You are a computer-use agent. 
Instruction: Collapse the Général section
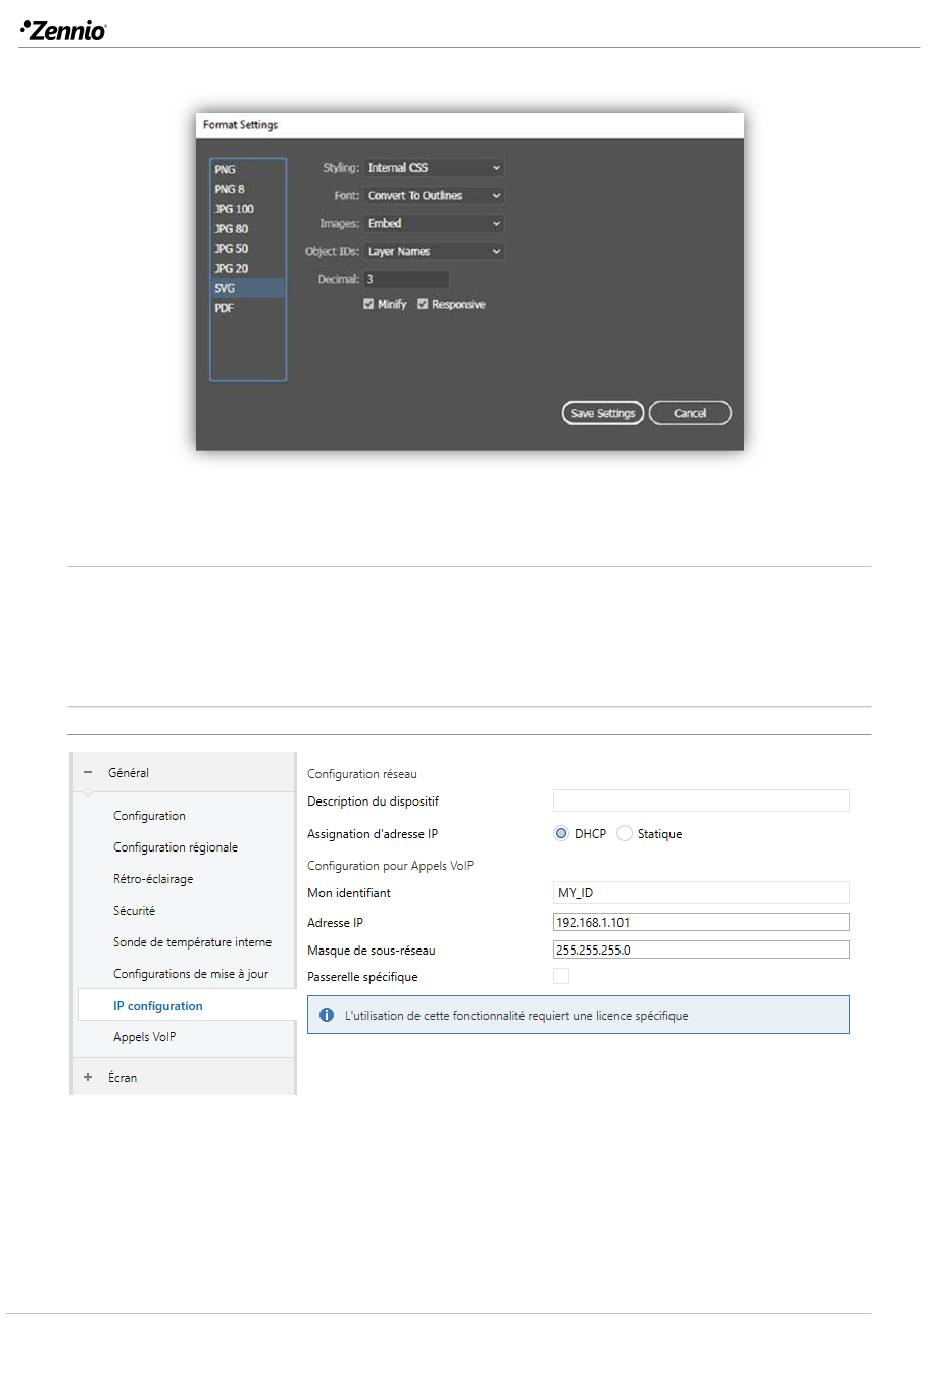88,773
